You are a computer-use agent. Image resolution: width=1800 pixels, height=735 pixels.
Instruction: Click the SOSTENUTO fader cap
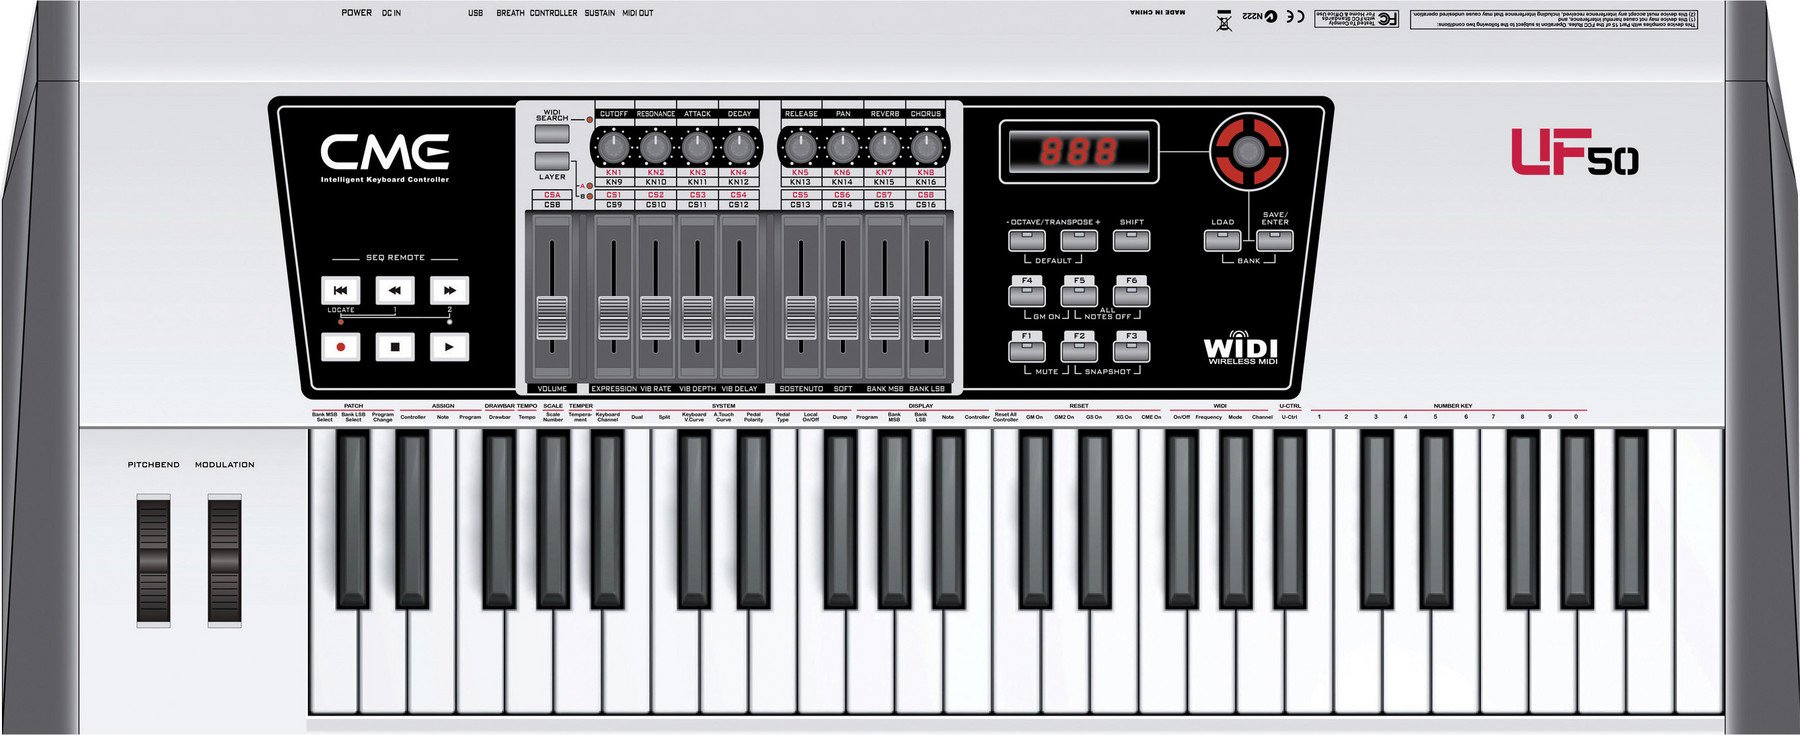(x=800, y=318)
